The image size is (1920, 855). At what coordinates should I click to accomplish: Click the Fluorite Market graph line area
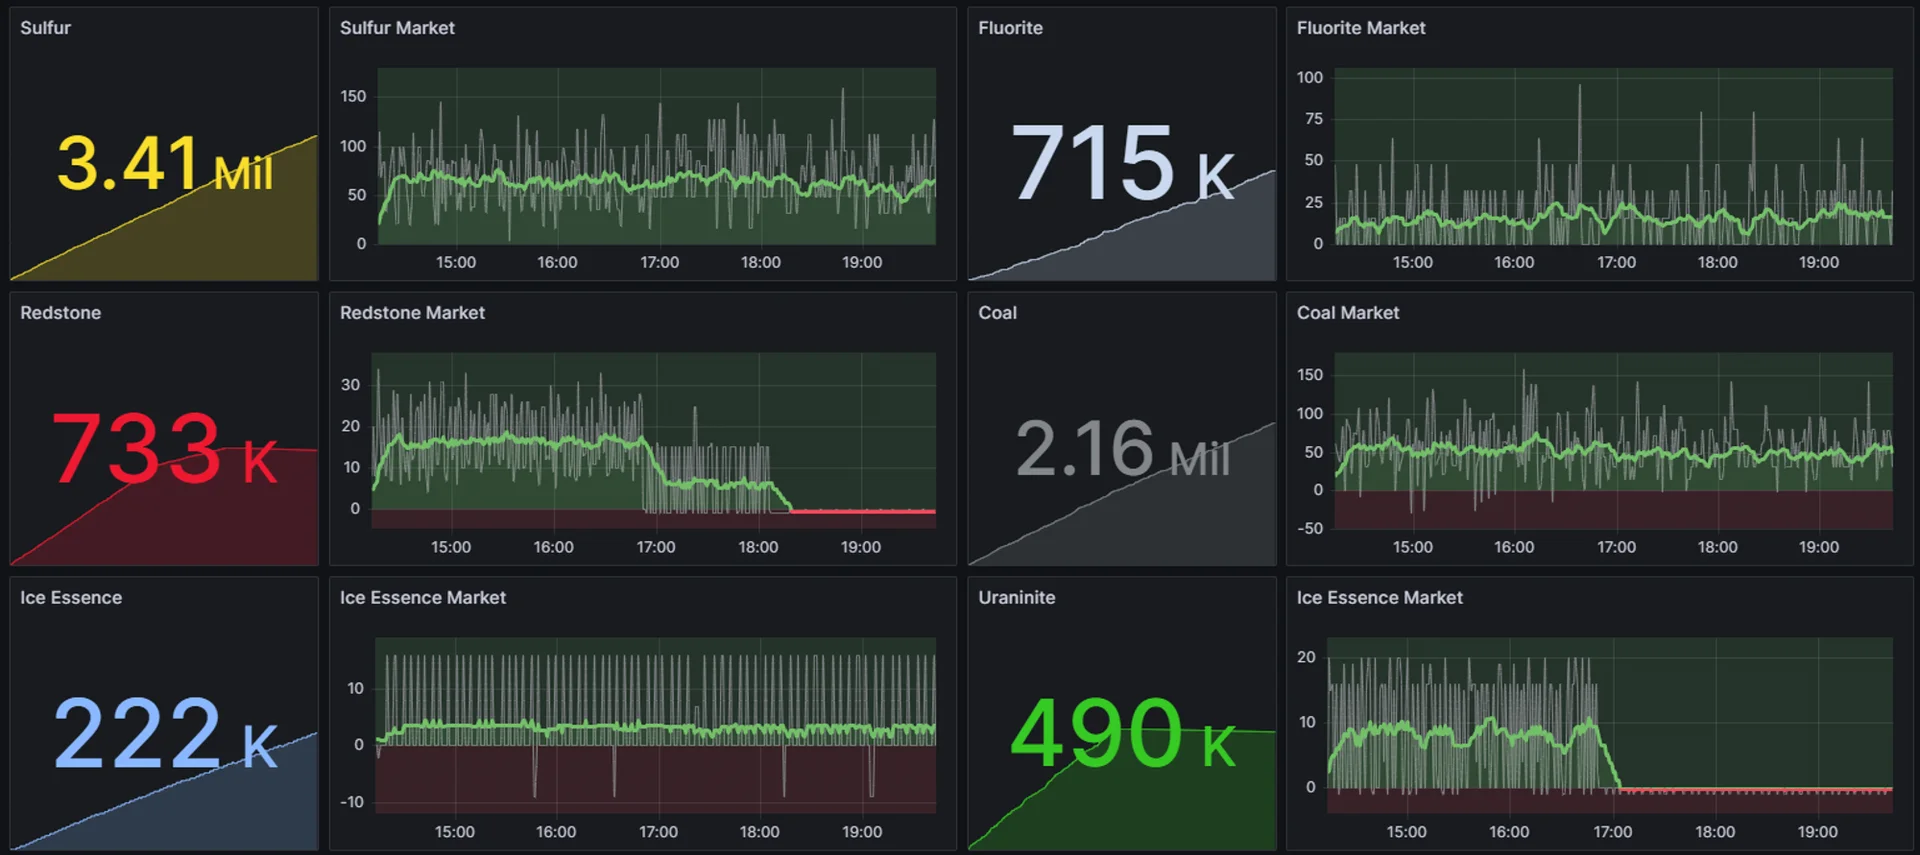(1613, 157)
